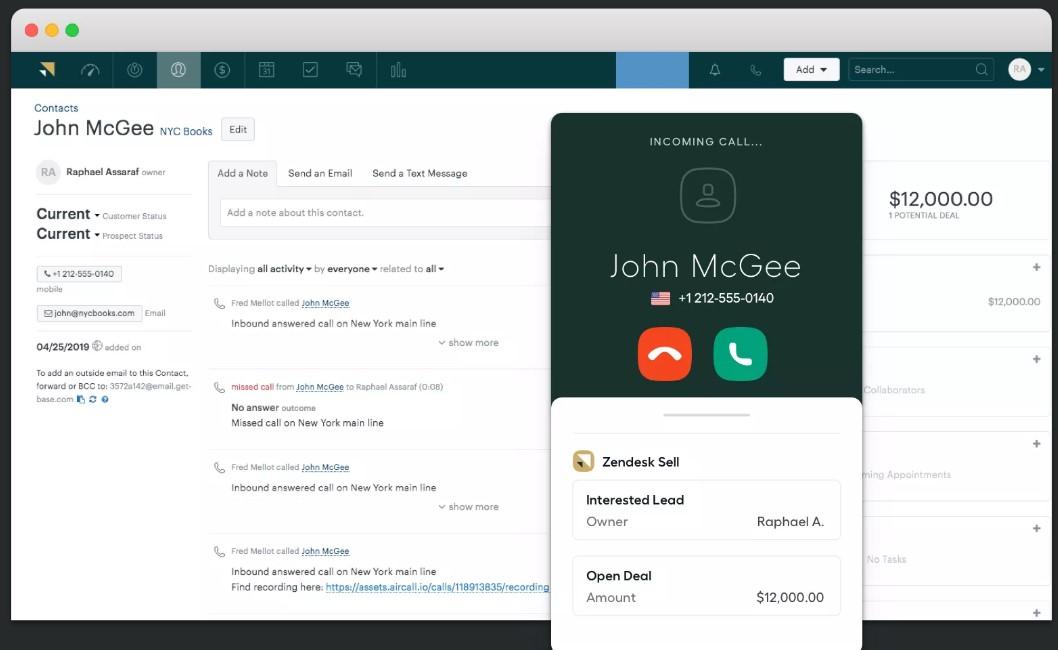This screenshot has height=650, width=1058.
Task: Open the user menu arrow beside avatar
Action: (1041, 70)
